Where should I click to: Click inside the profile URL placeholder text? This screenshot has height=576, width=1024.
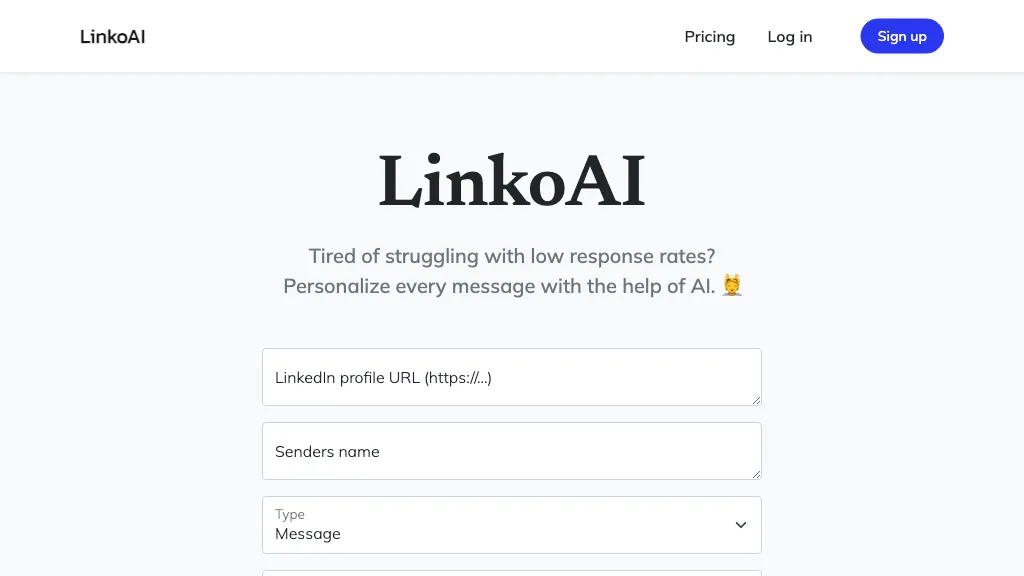[383, 377]
